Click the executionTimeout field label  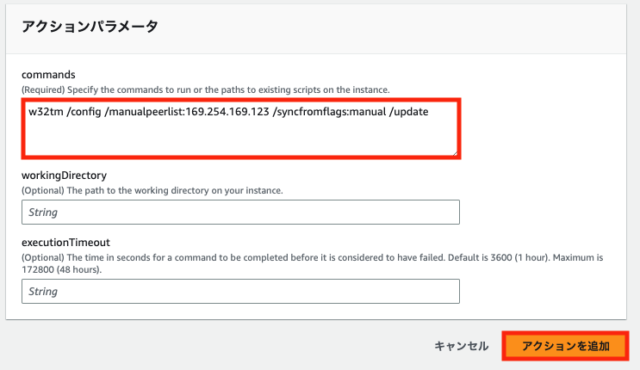tap(66, 242)
